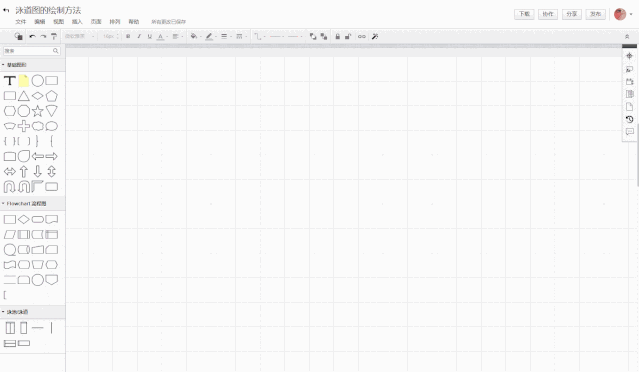639x372 pixels.
Task: Open the 视图 menu
Action: [59, 22]
